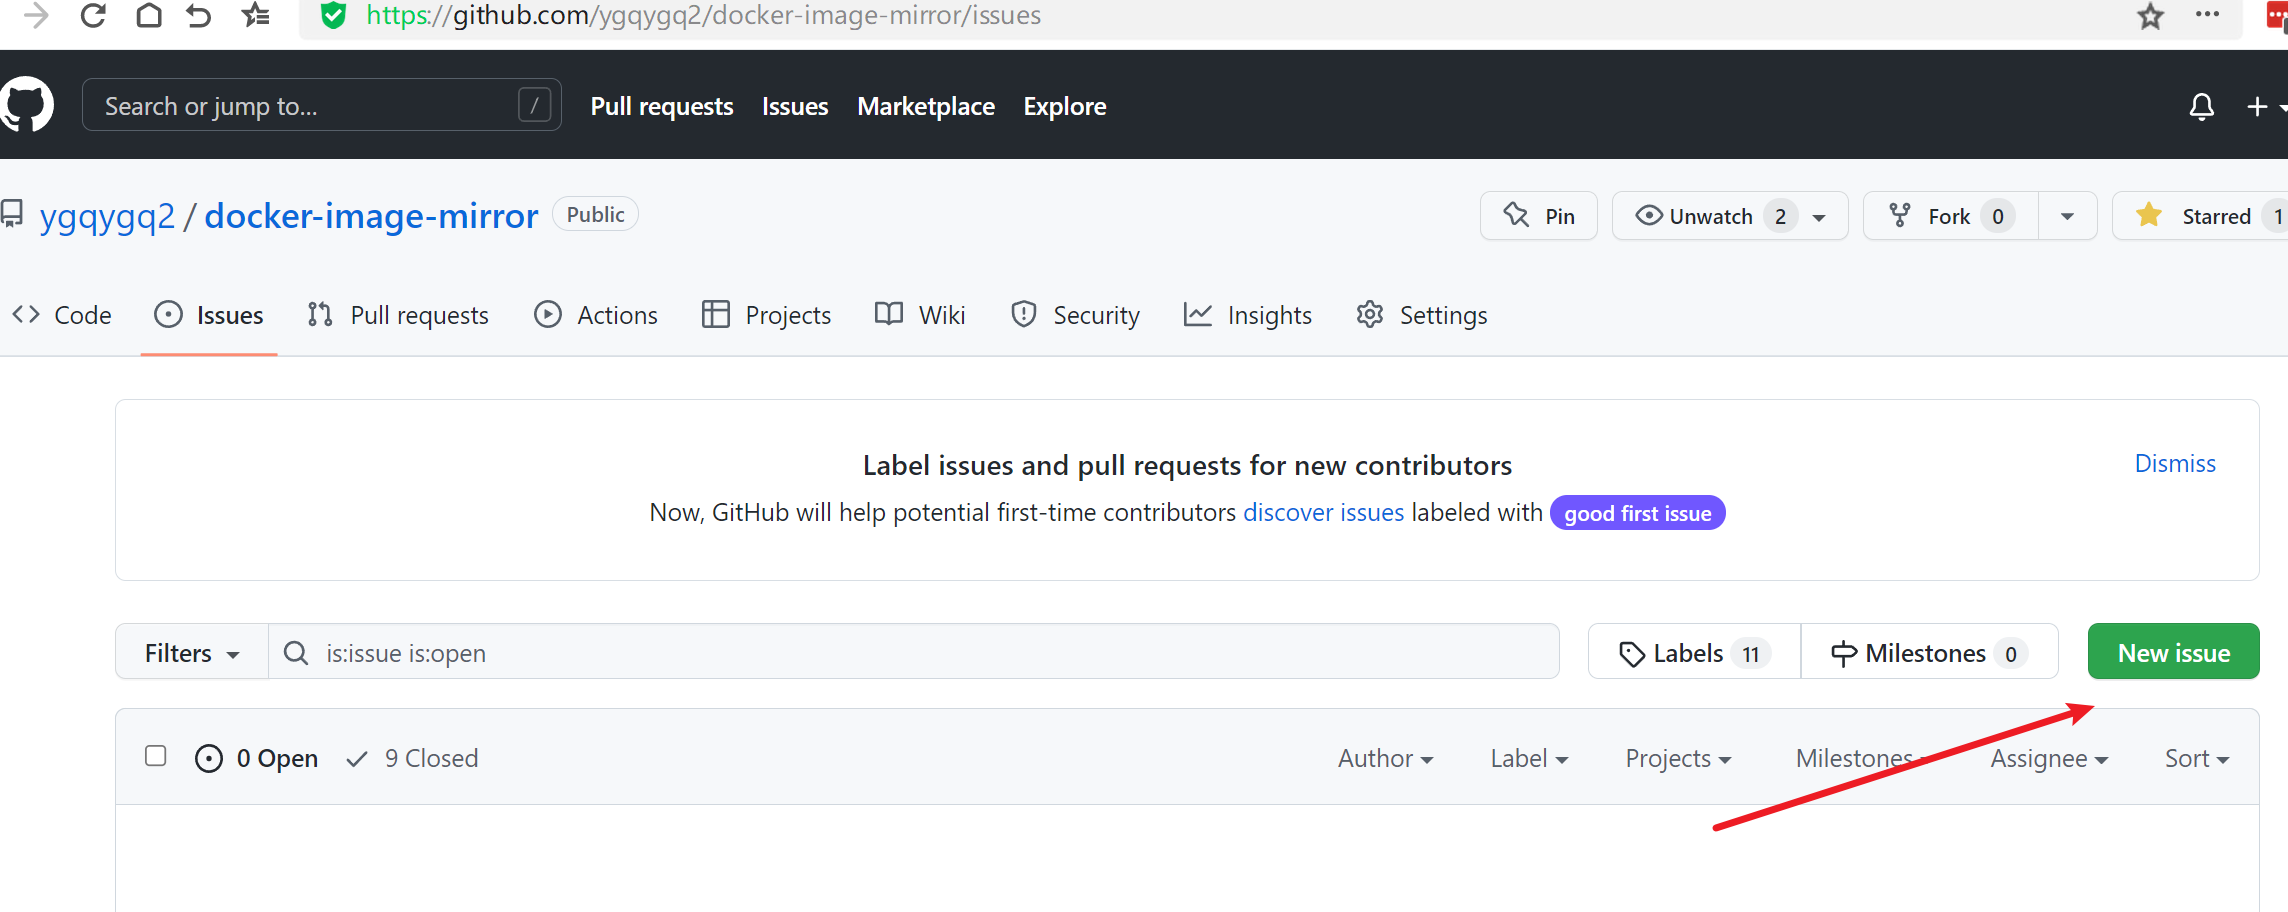The width and height of the screenshot is (2288, 912).
Task: Follow the discover issues link
Action: 1323,512
